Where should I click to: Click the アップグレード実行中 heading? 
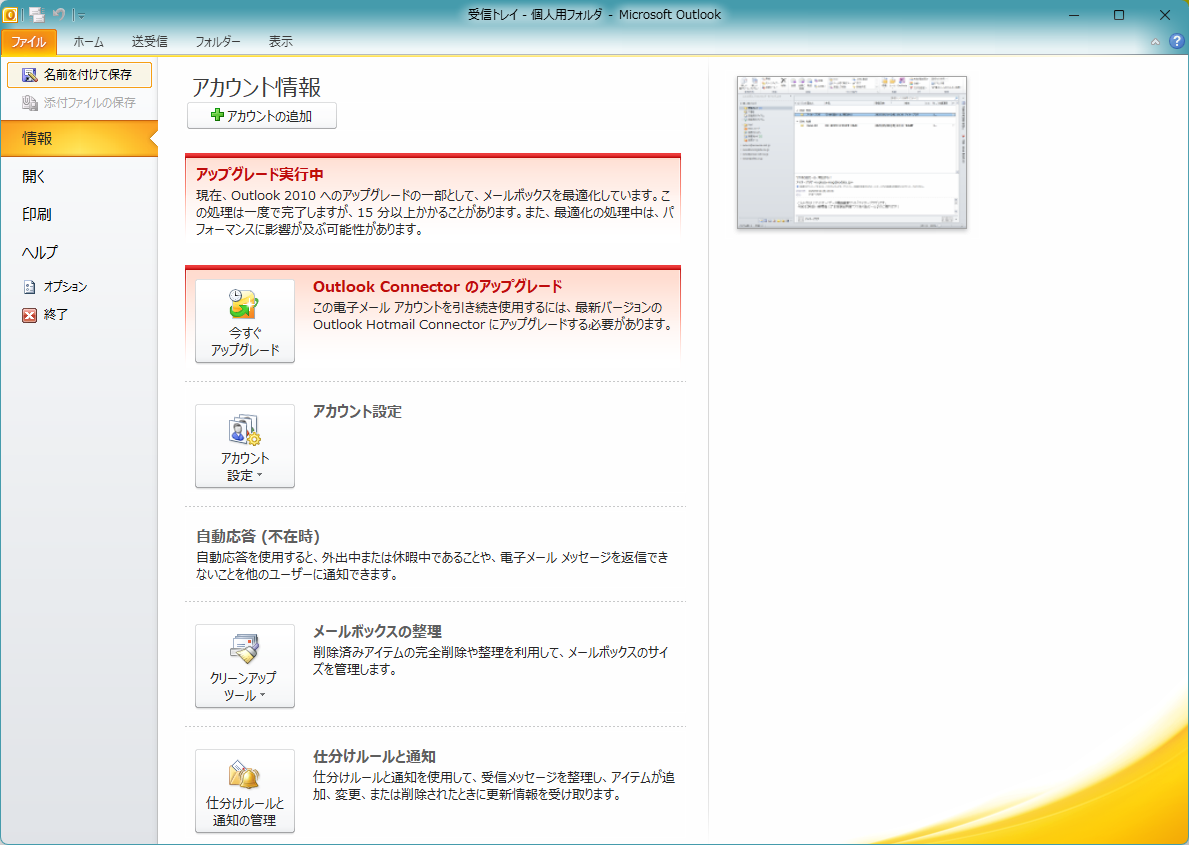(260, 174)
